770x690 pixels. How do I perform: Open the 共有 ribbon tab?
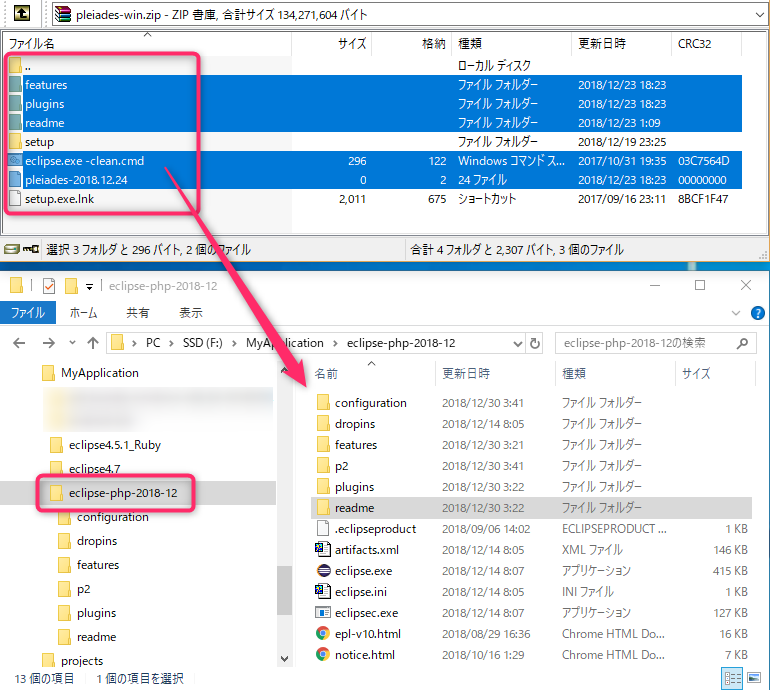tap(138, 313)
